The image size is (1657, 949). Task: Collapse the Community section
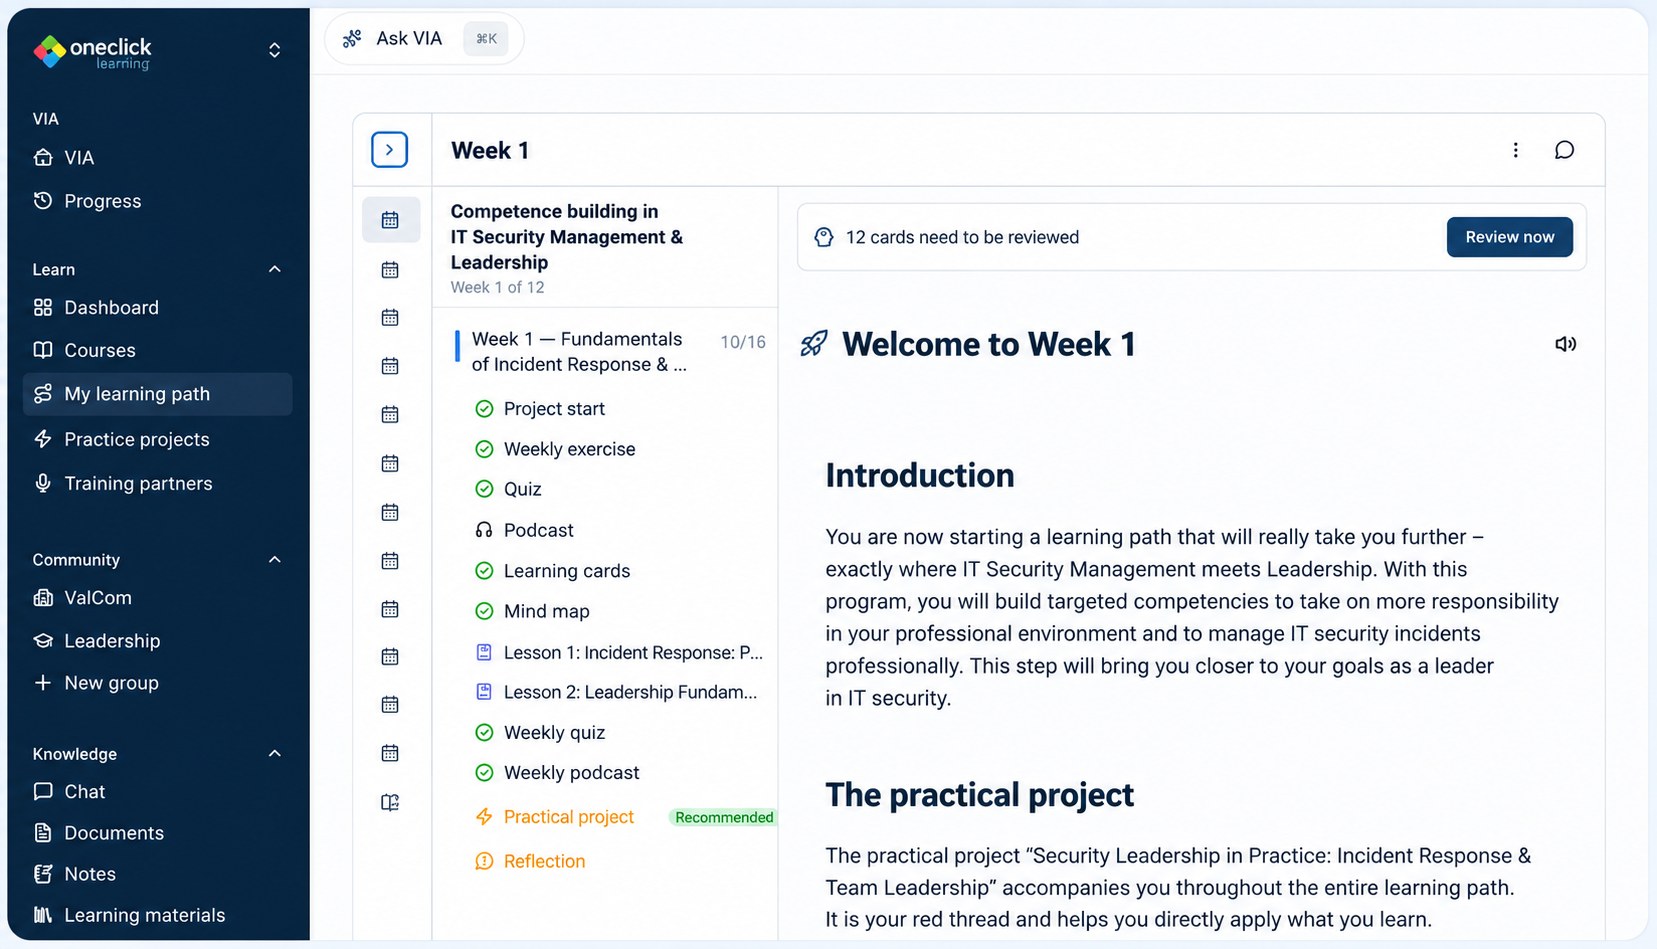[x=274, y=560]
